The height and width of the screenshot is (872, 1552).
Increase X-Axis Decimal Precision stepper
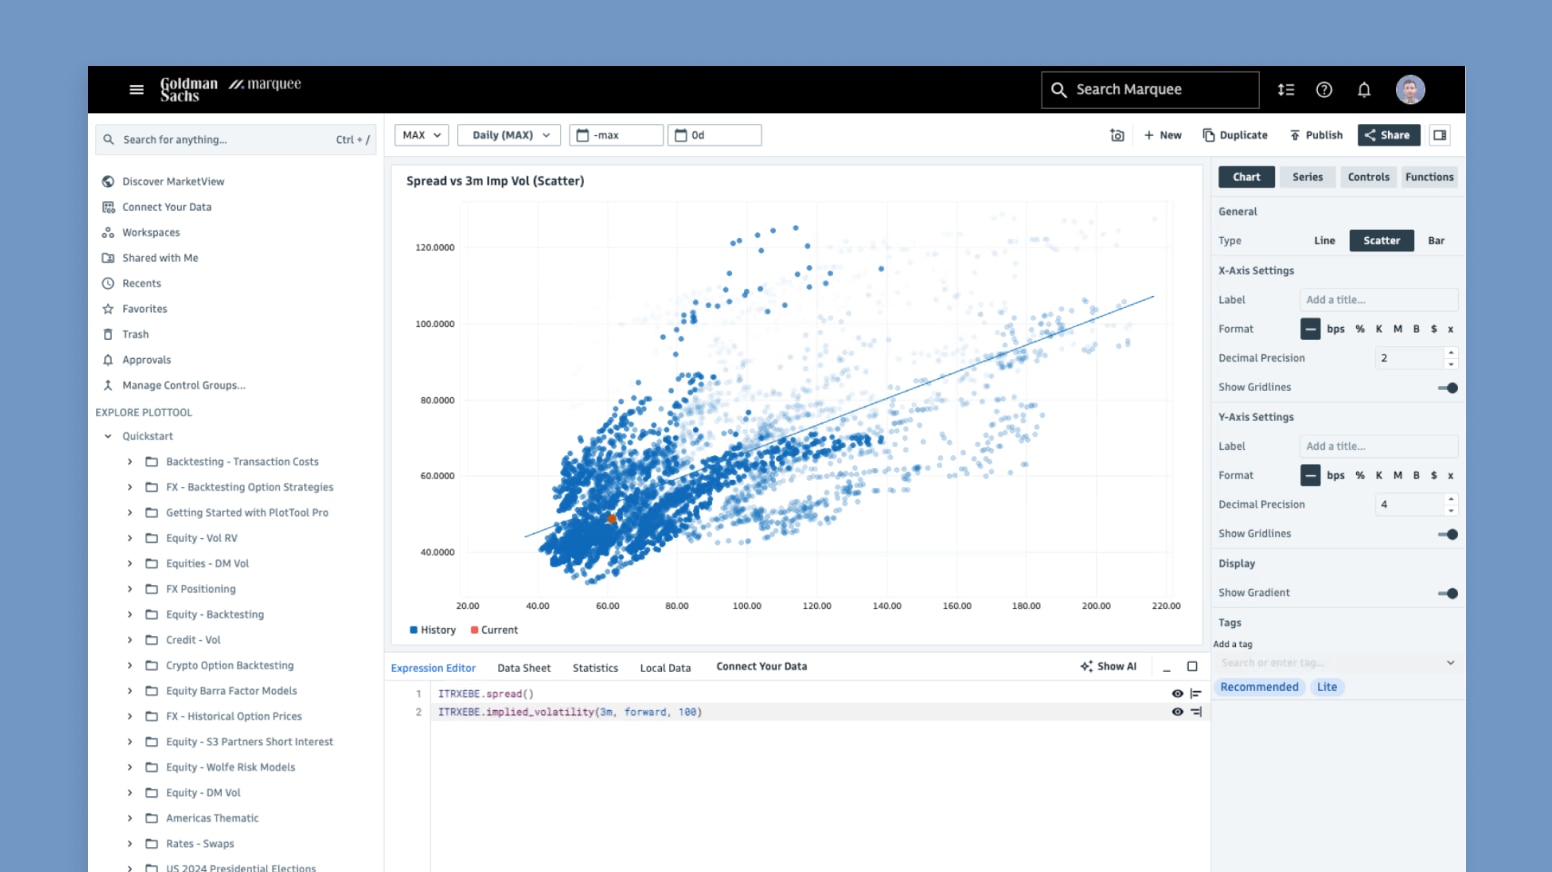[x=1451, y=353]
